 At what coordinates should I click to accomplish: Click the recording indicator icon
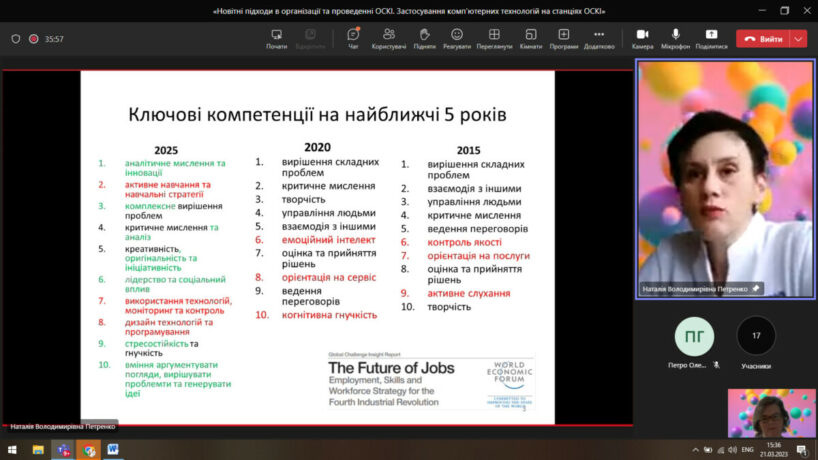pos(33,39)
